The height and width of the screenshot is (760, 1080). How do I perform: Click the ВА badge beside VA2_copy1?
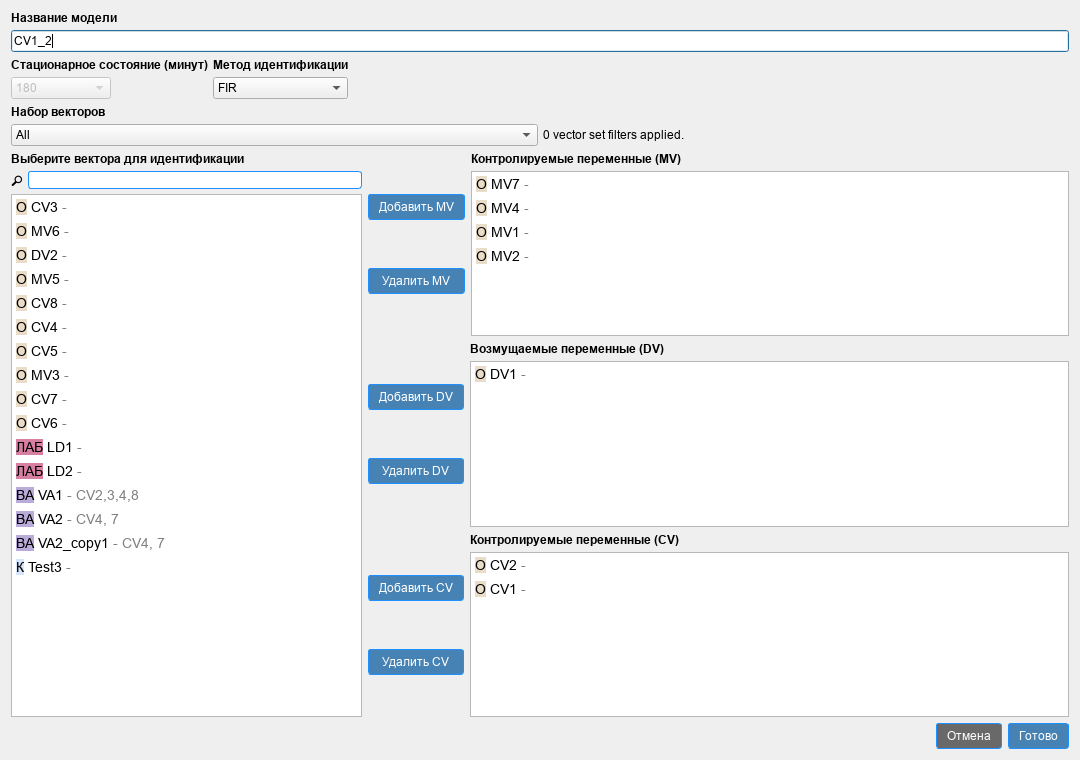tap(25, 543)
